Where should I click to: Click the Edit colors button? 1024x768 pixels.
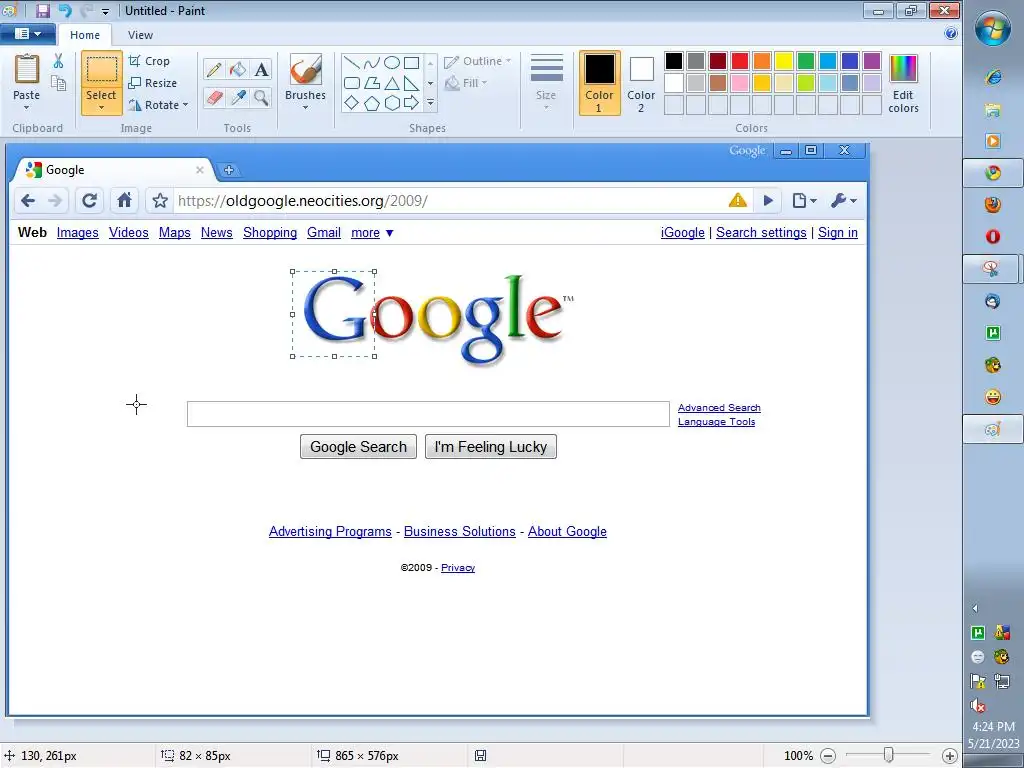click(903, 84)
